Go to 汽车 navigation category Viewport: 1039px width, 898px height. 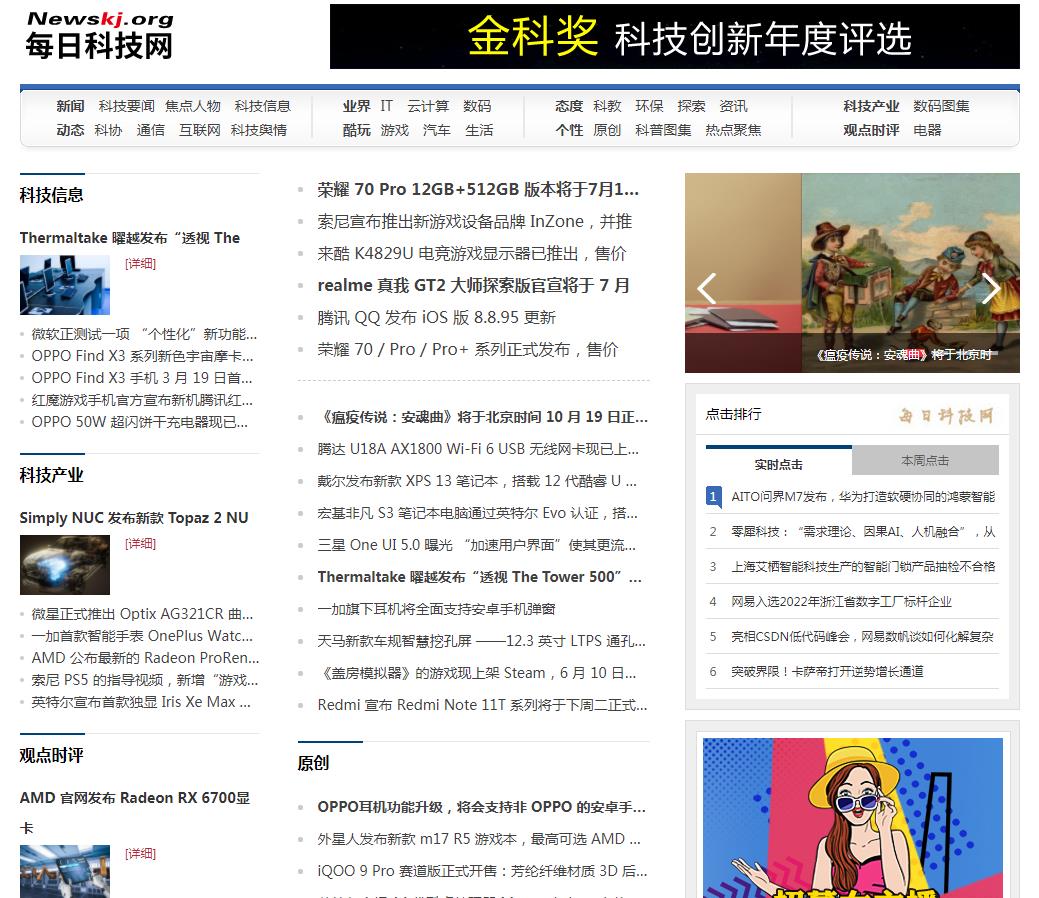click(x=437, y=130)
